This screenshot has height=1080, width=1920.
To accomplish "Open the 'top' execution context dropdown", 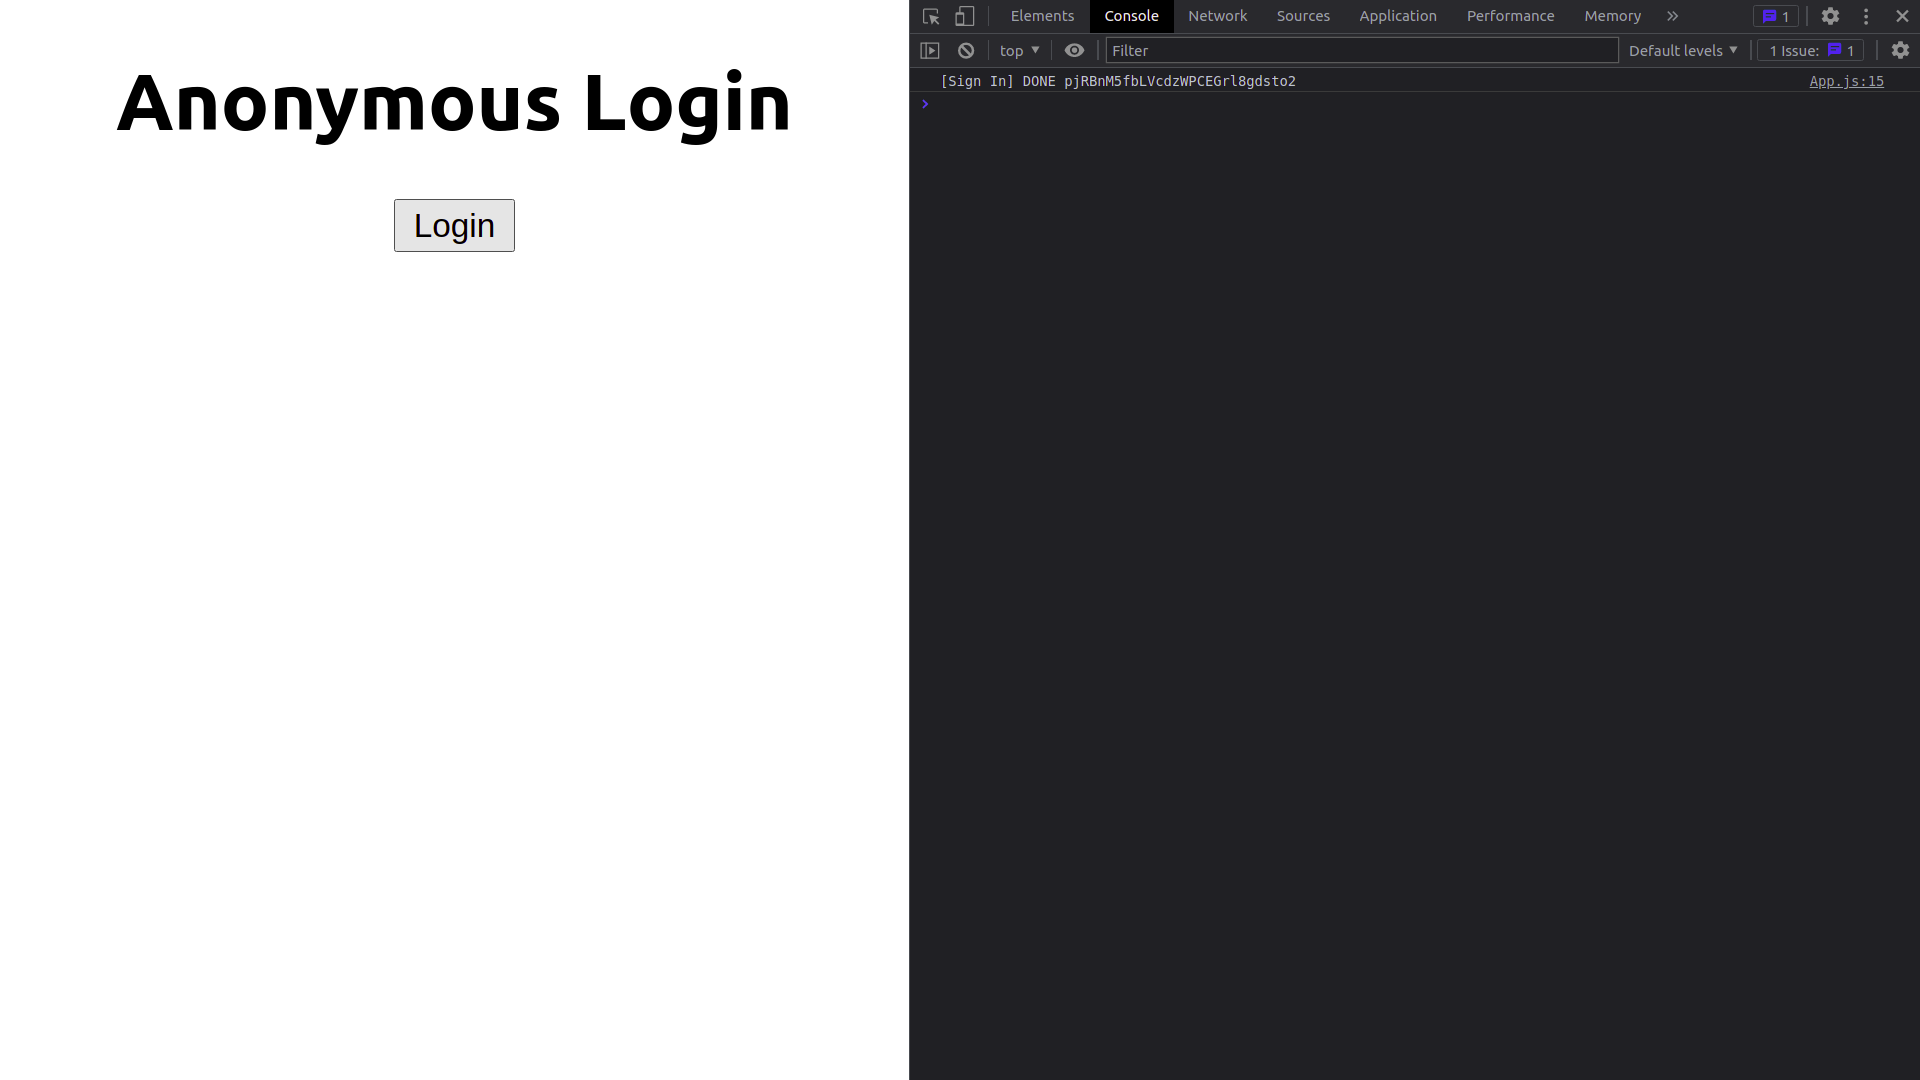I will tap(1018, 50).
